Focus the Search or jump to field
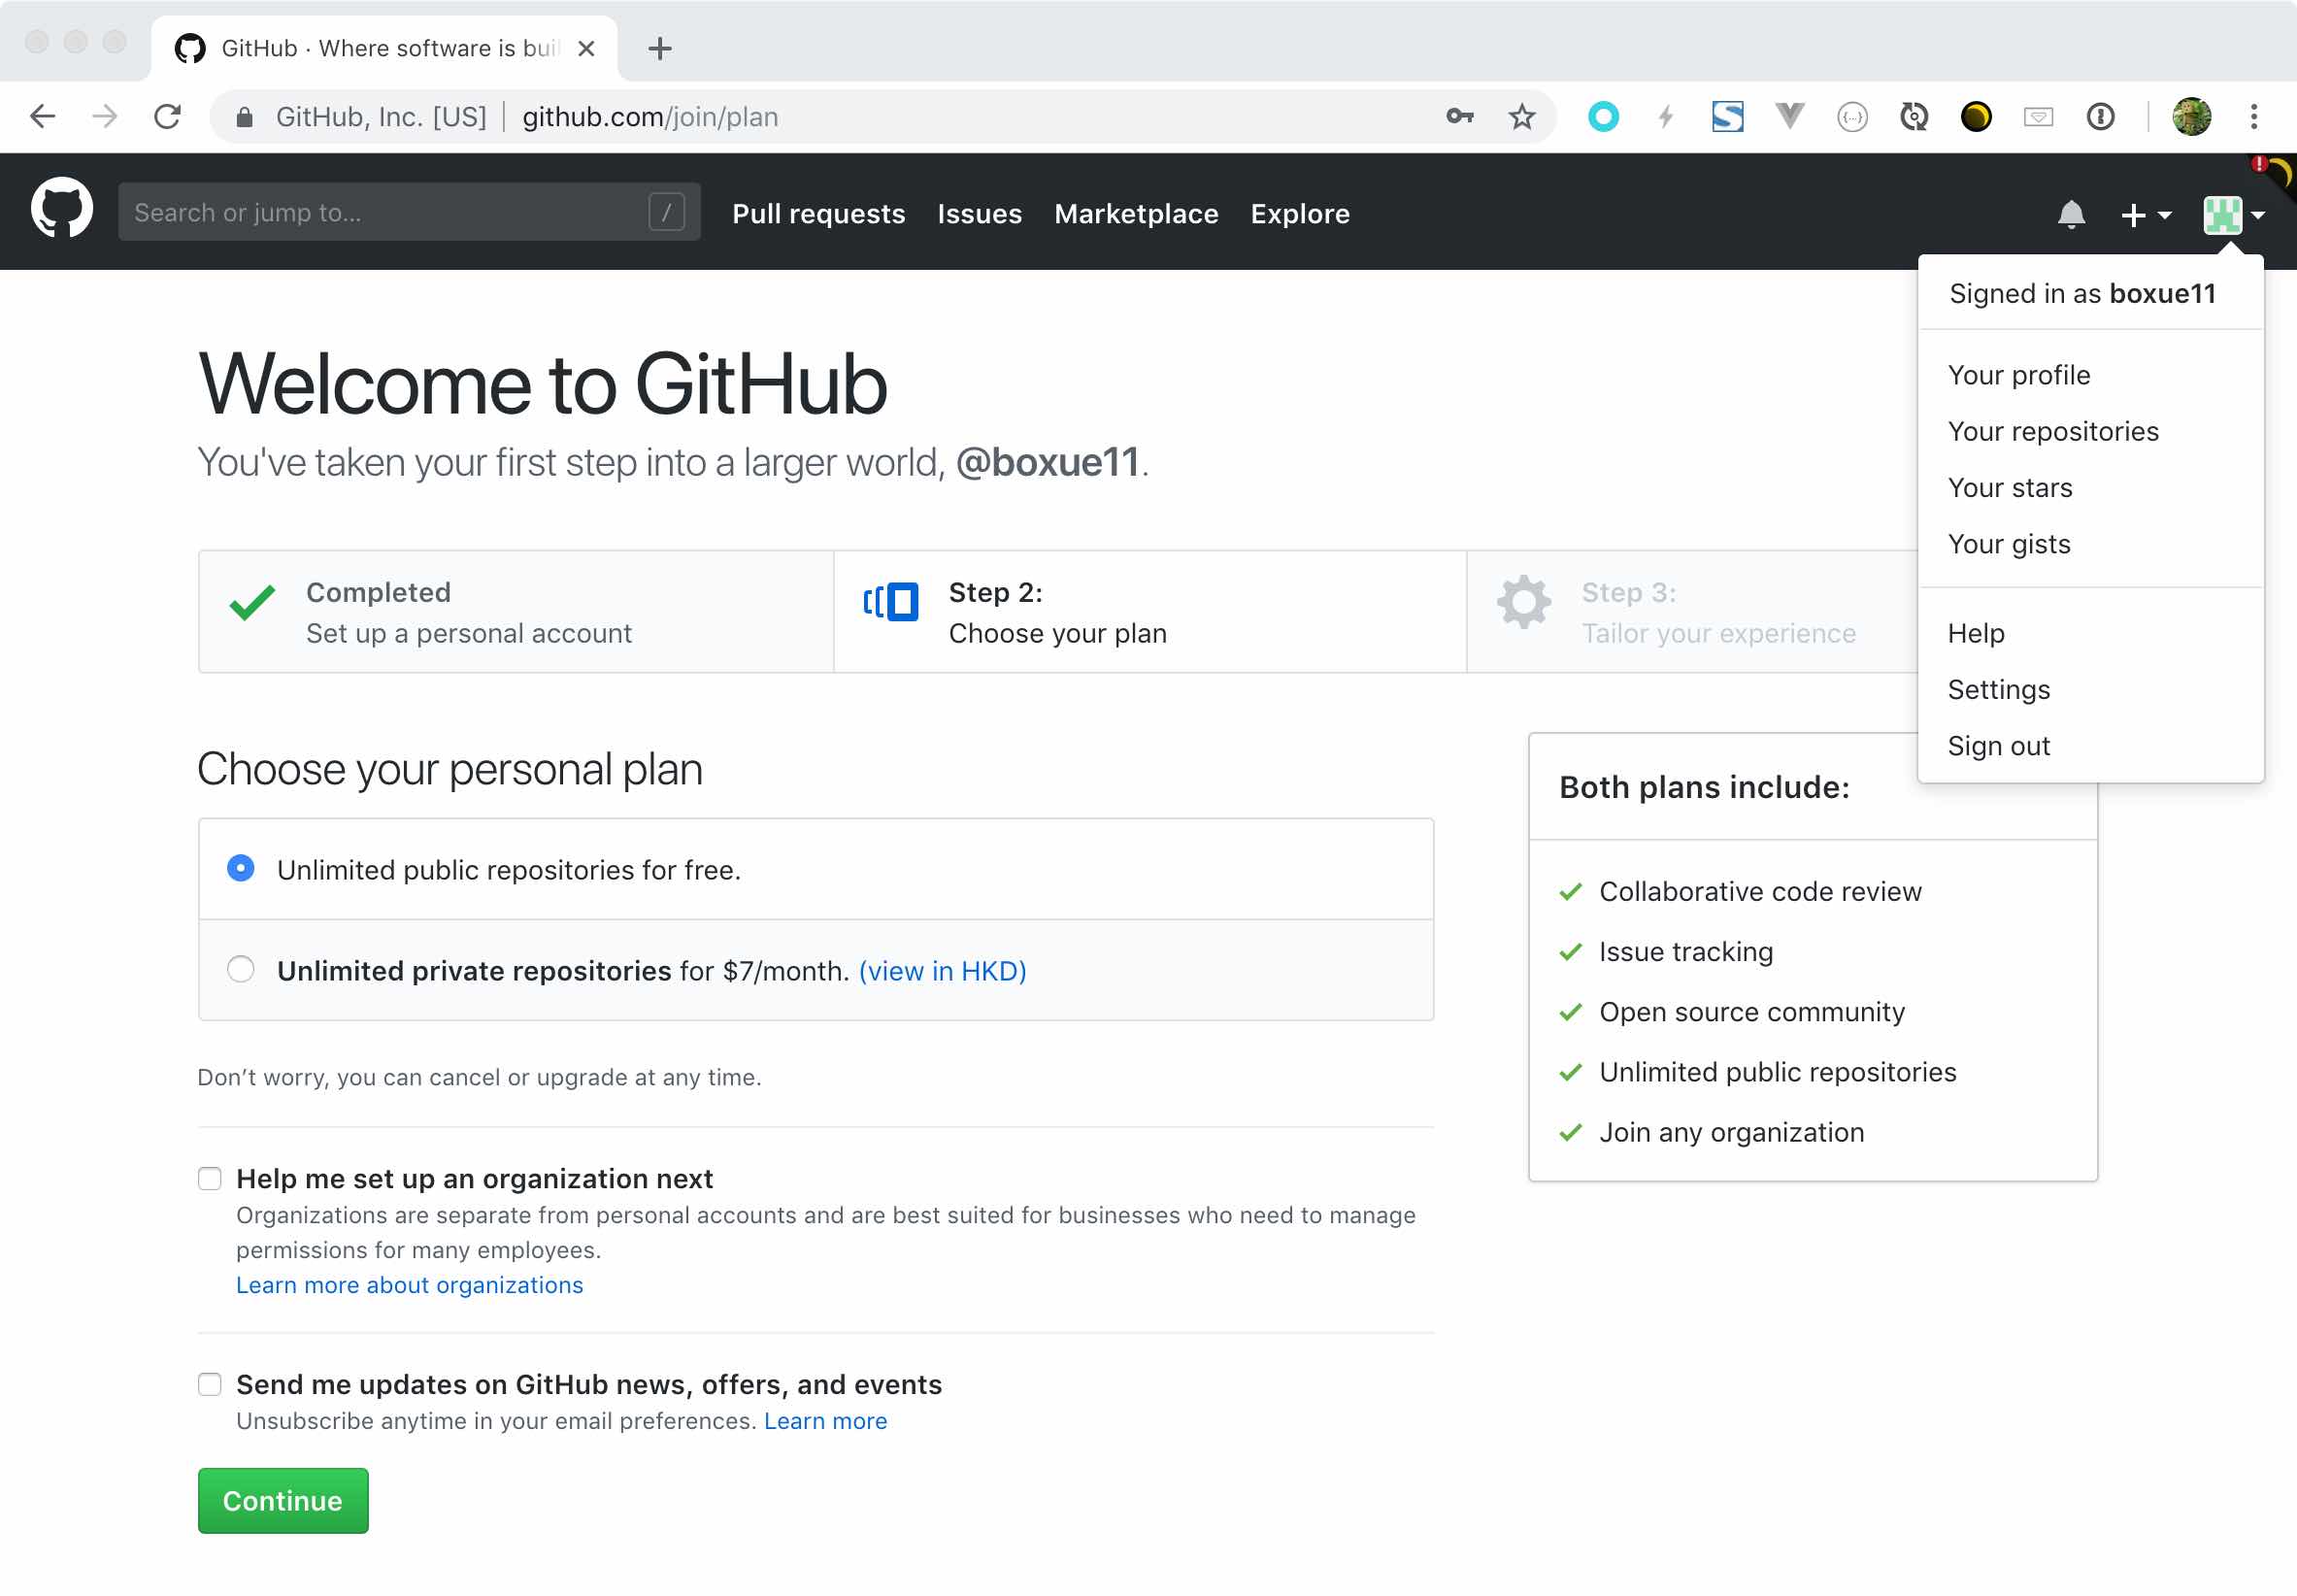 [409, 212]
